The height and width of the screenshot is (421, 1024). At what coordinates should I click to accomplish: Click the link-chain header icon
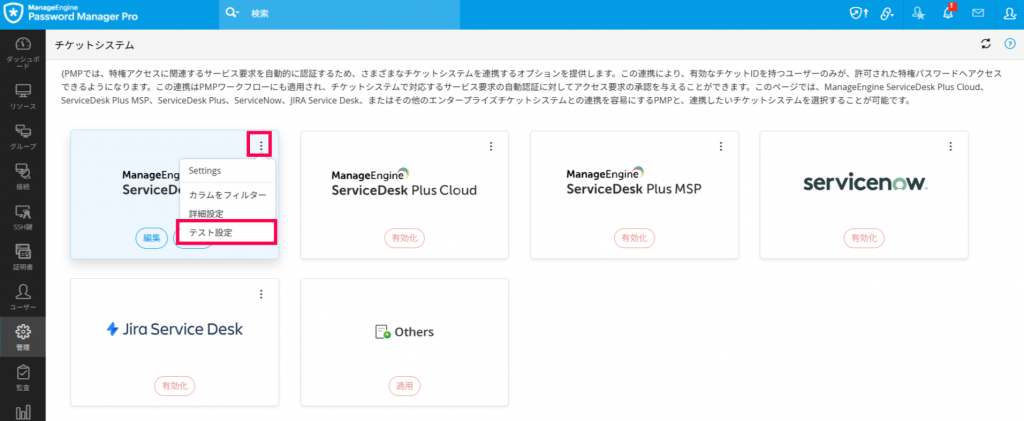coord(886,13)
